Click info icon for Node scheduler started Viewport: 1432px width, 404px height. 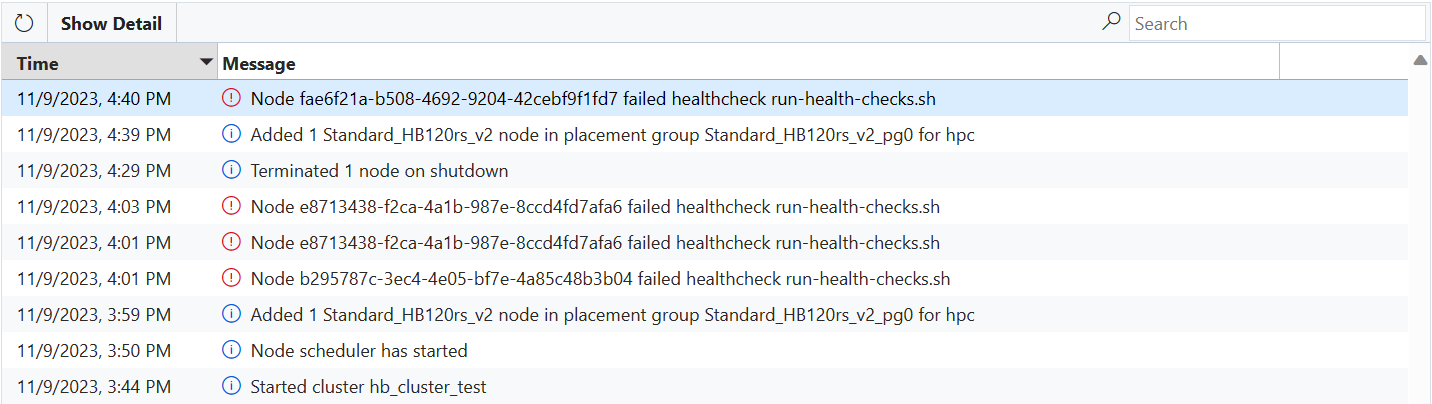pos(232,351)
